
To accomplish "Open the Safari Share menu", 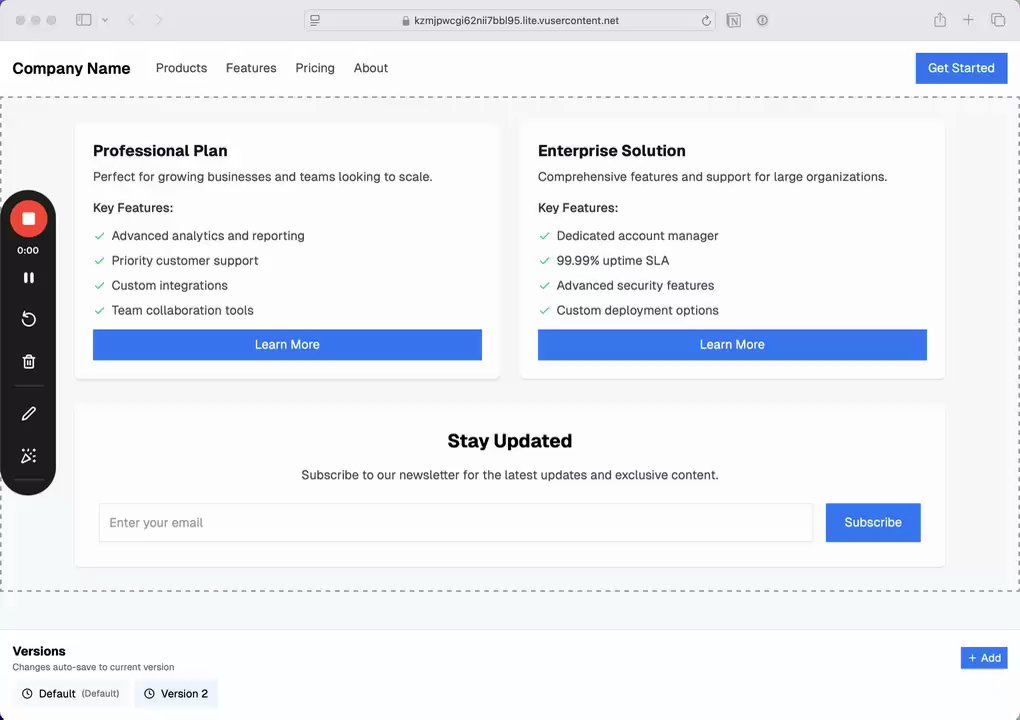I will click(940, 20).
